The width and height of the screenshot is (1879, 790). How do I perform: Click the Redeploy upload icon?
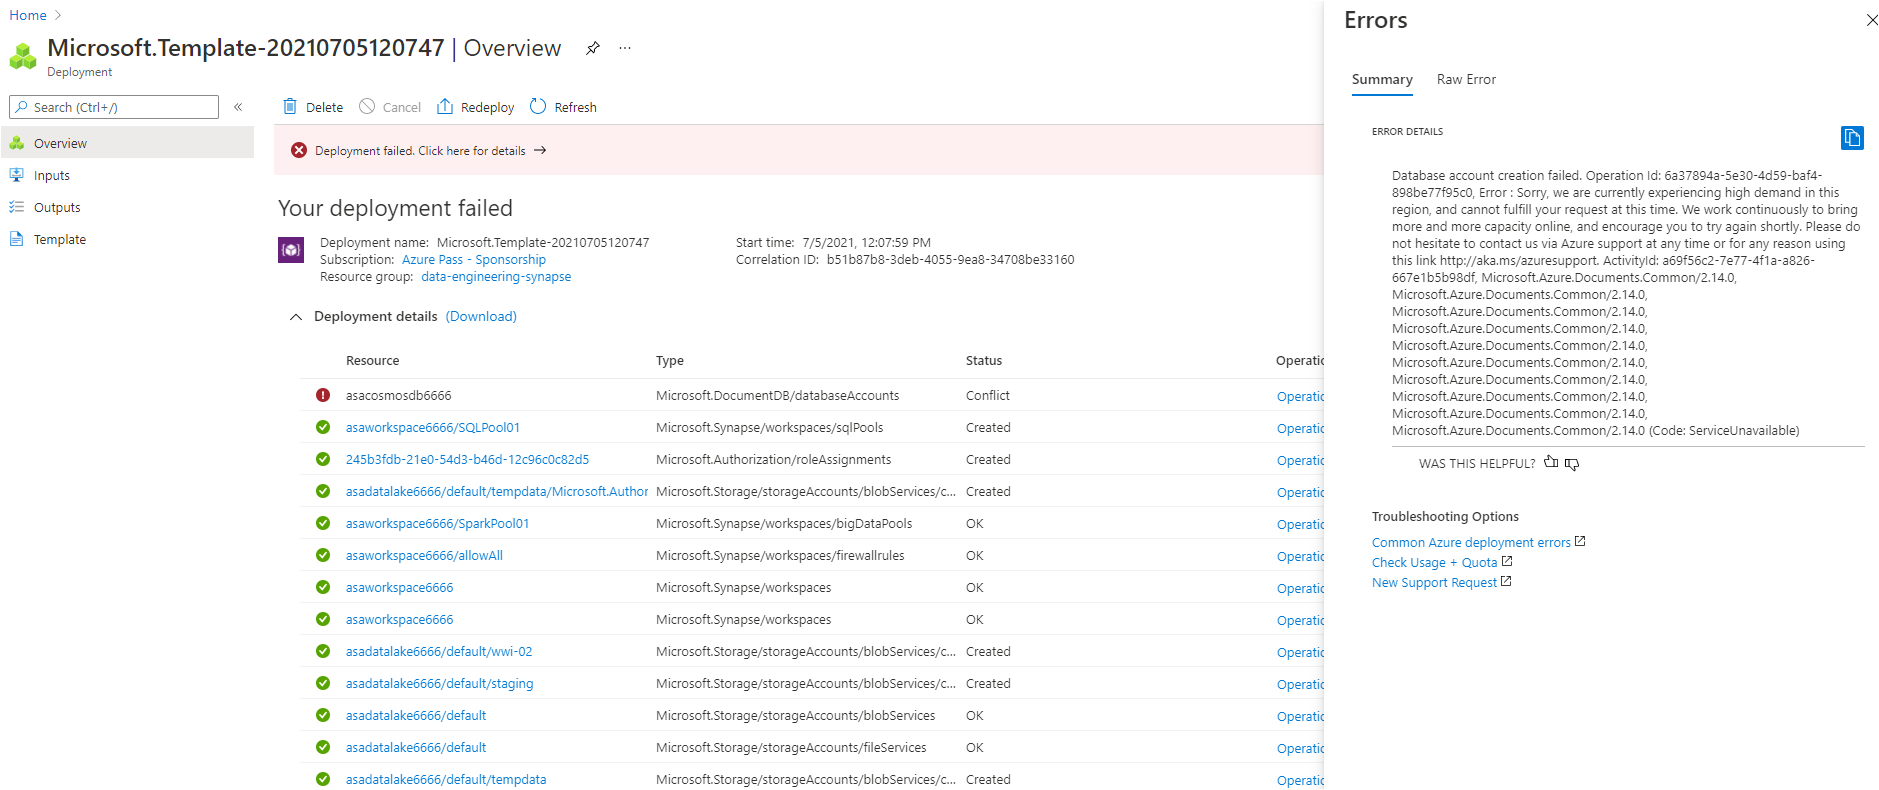[445, 107]
